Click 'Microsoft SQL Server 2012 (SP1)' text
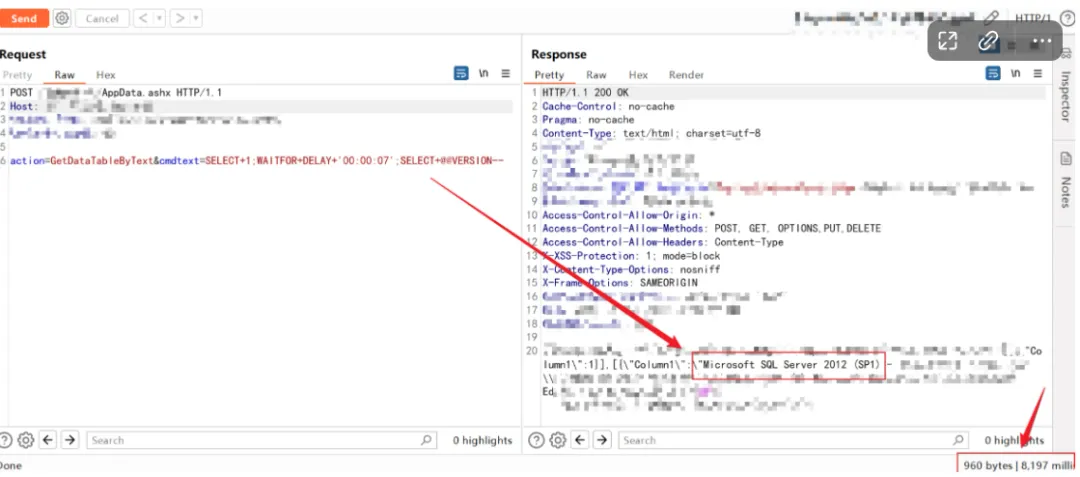Viewport: 1080px width, 477px height. [790, 364]
